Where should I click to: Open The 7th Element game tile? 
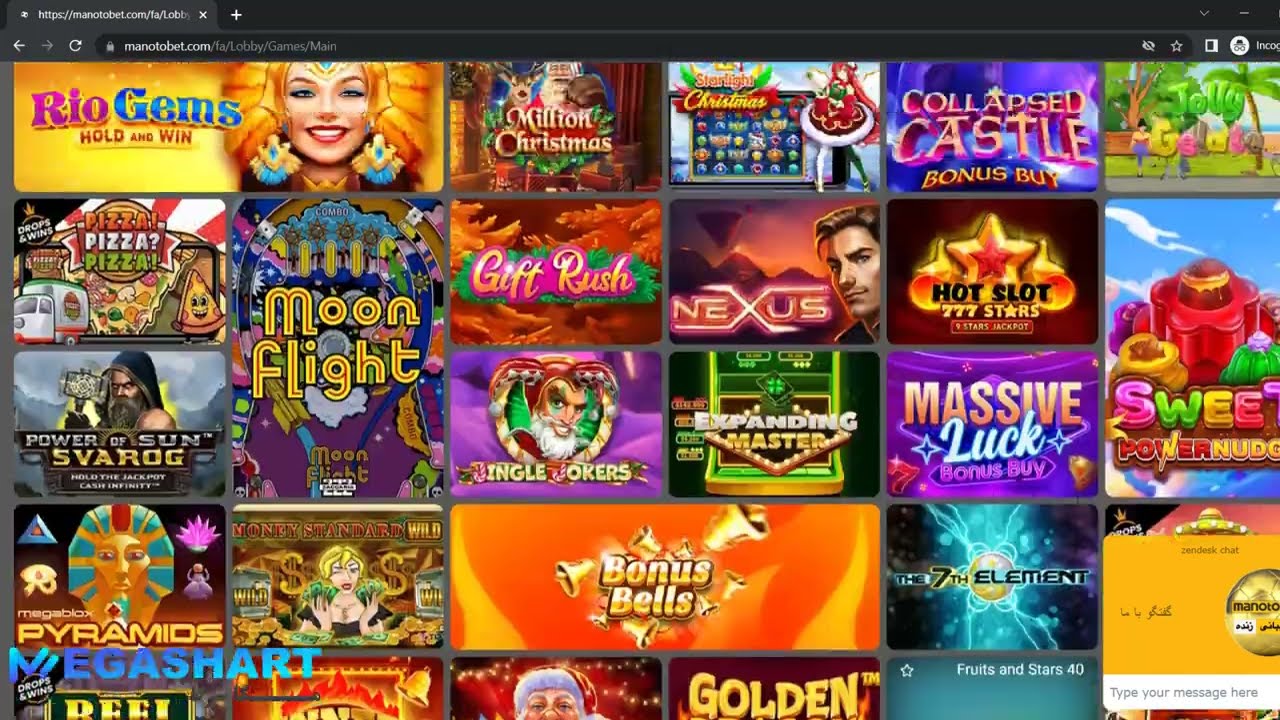tap(992, 577)
